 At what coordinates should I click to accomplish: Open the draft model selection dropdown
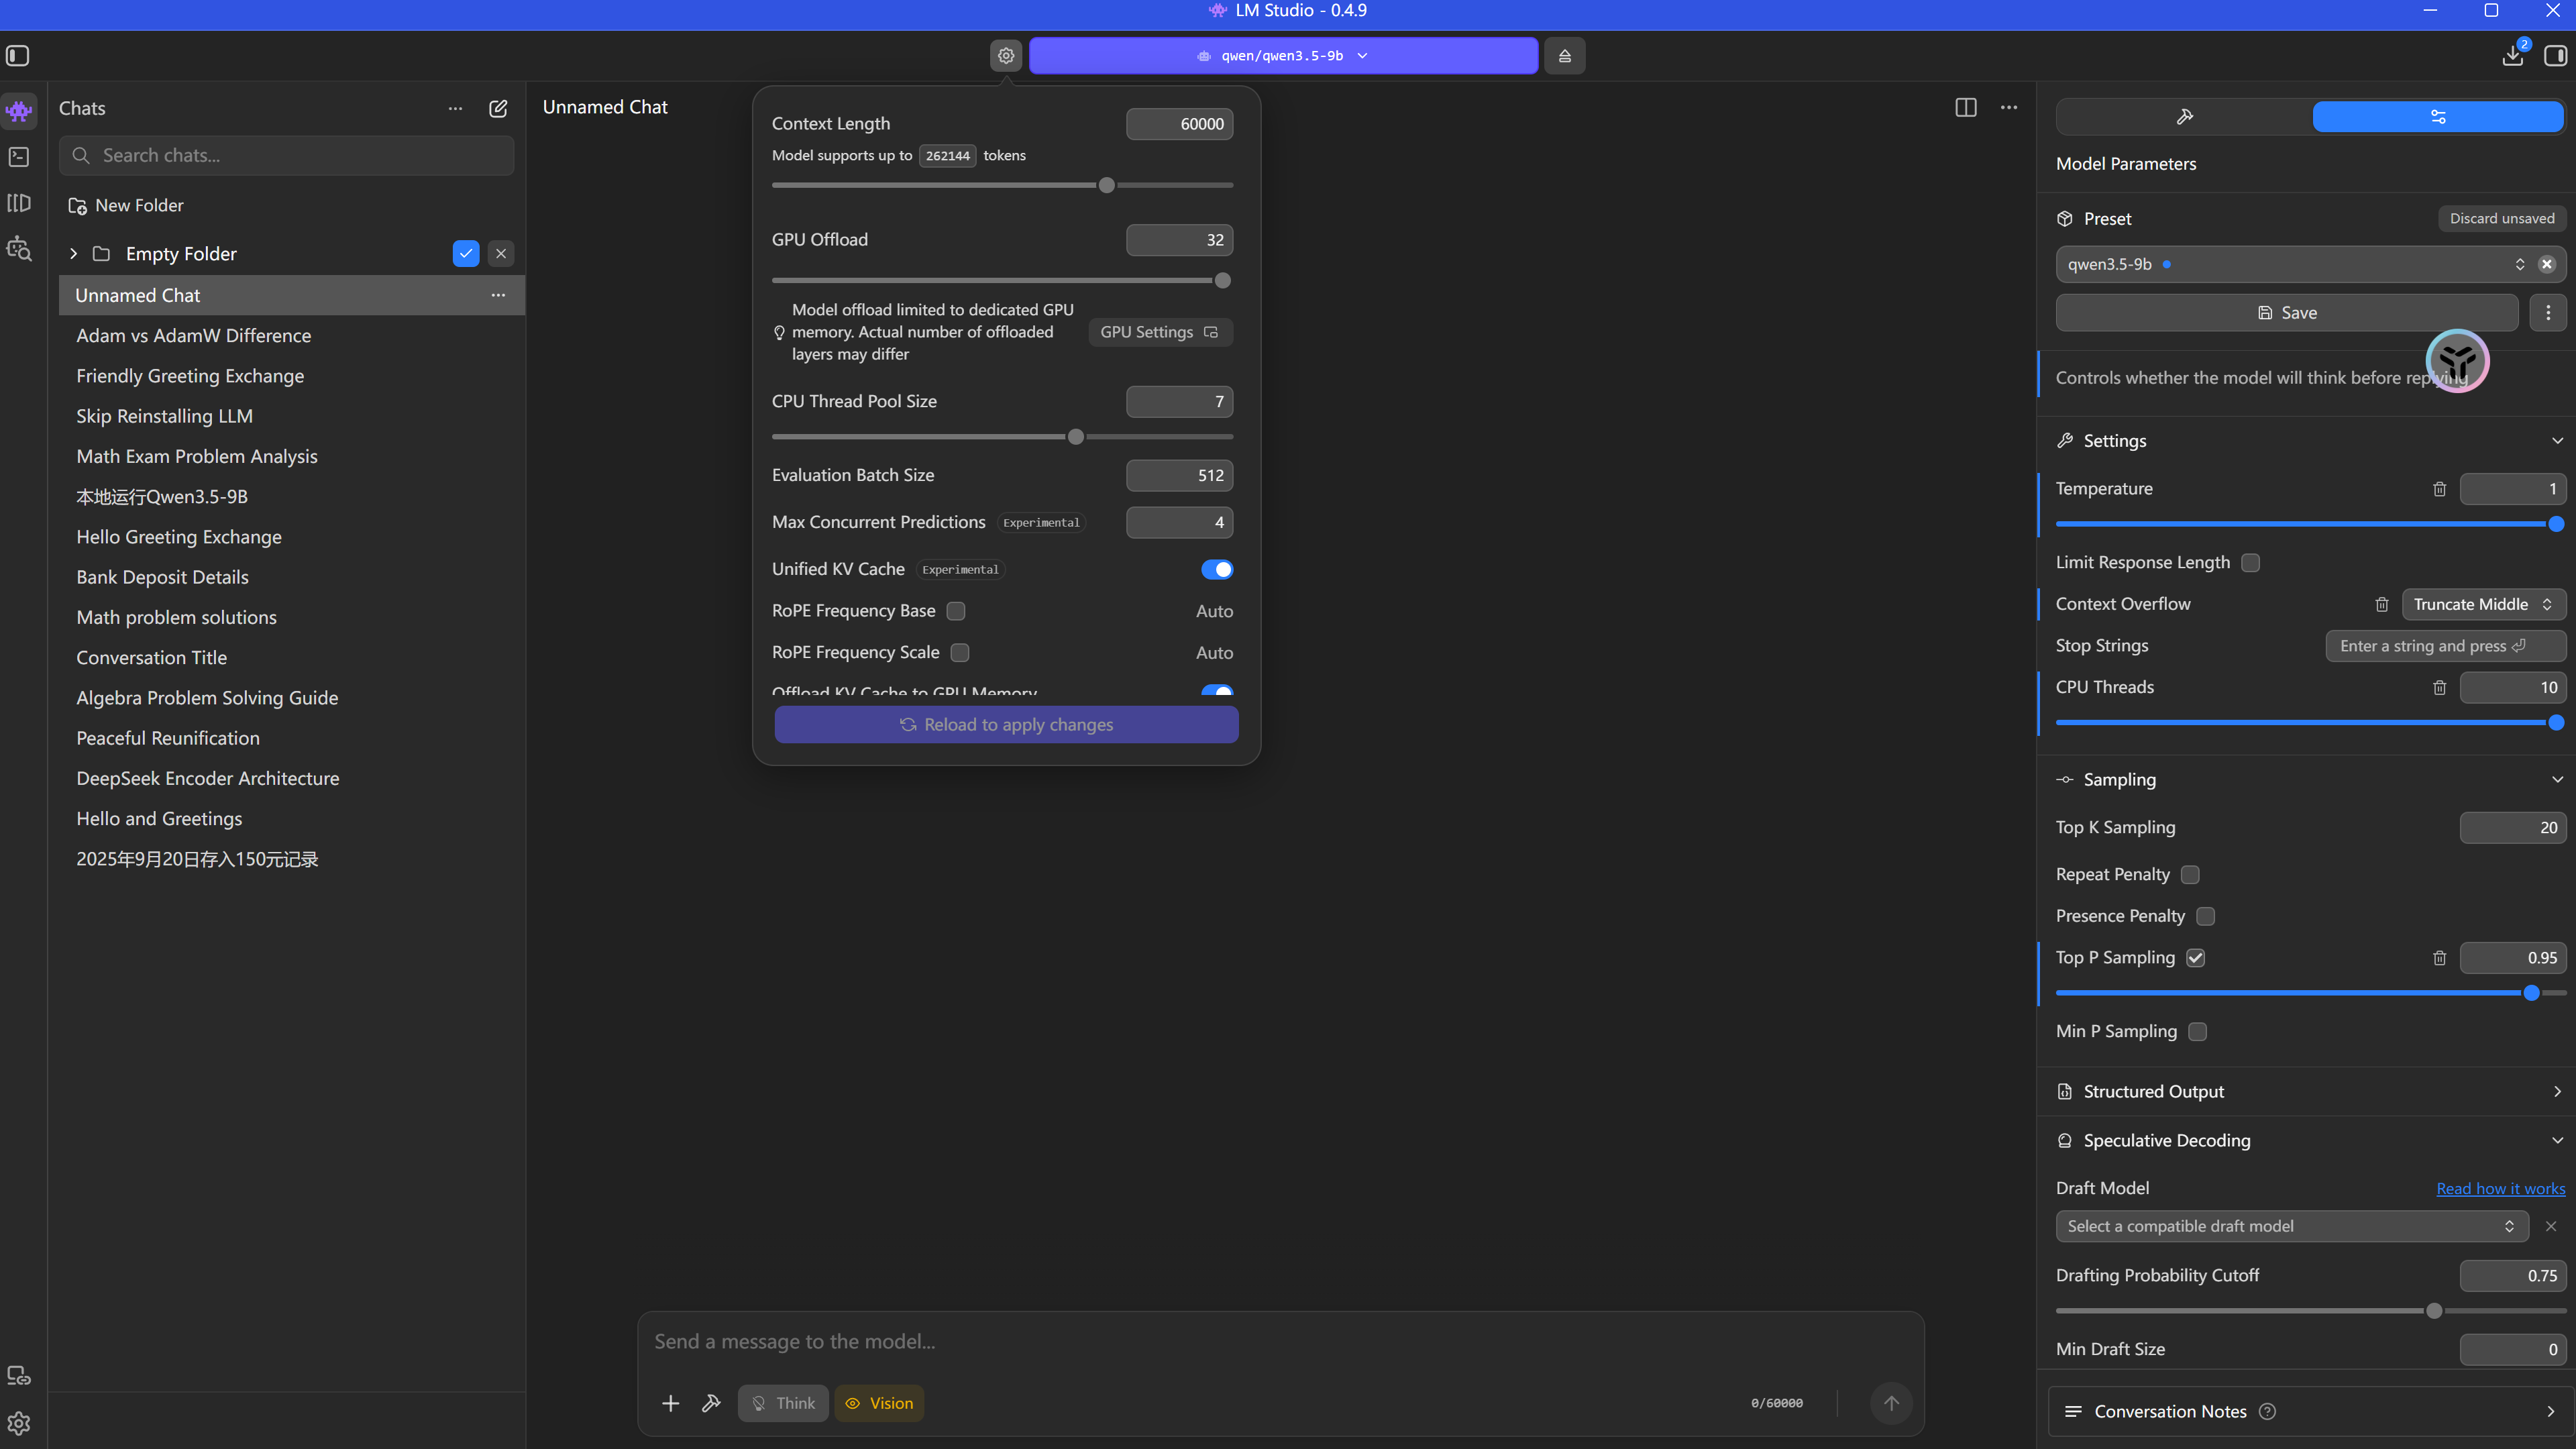(2292, 1226)
